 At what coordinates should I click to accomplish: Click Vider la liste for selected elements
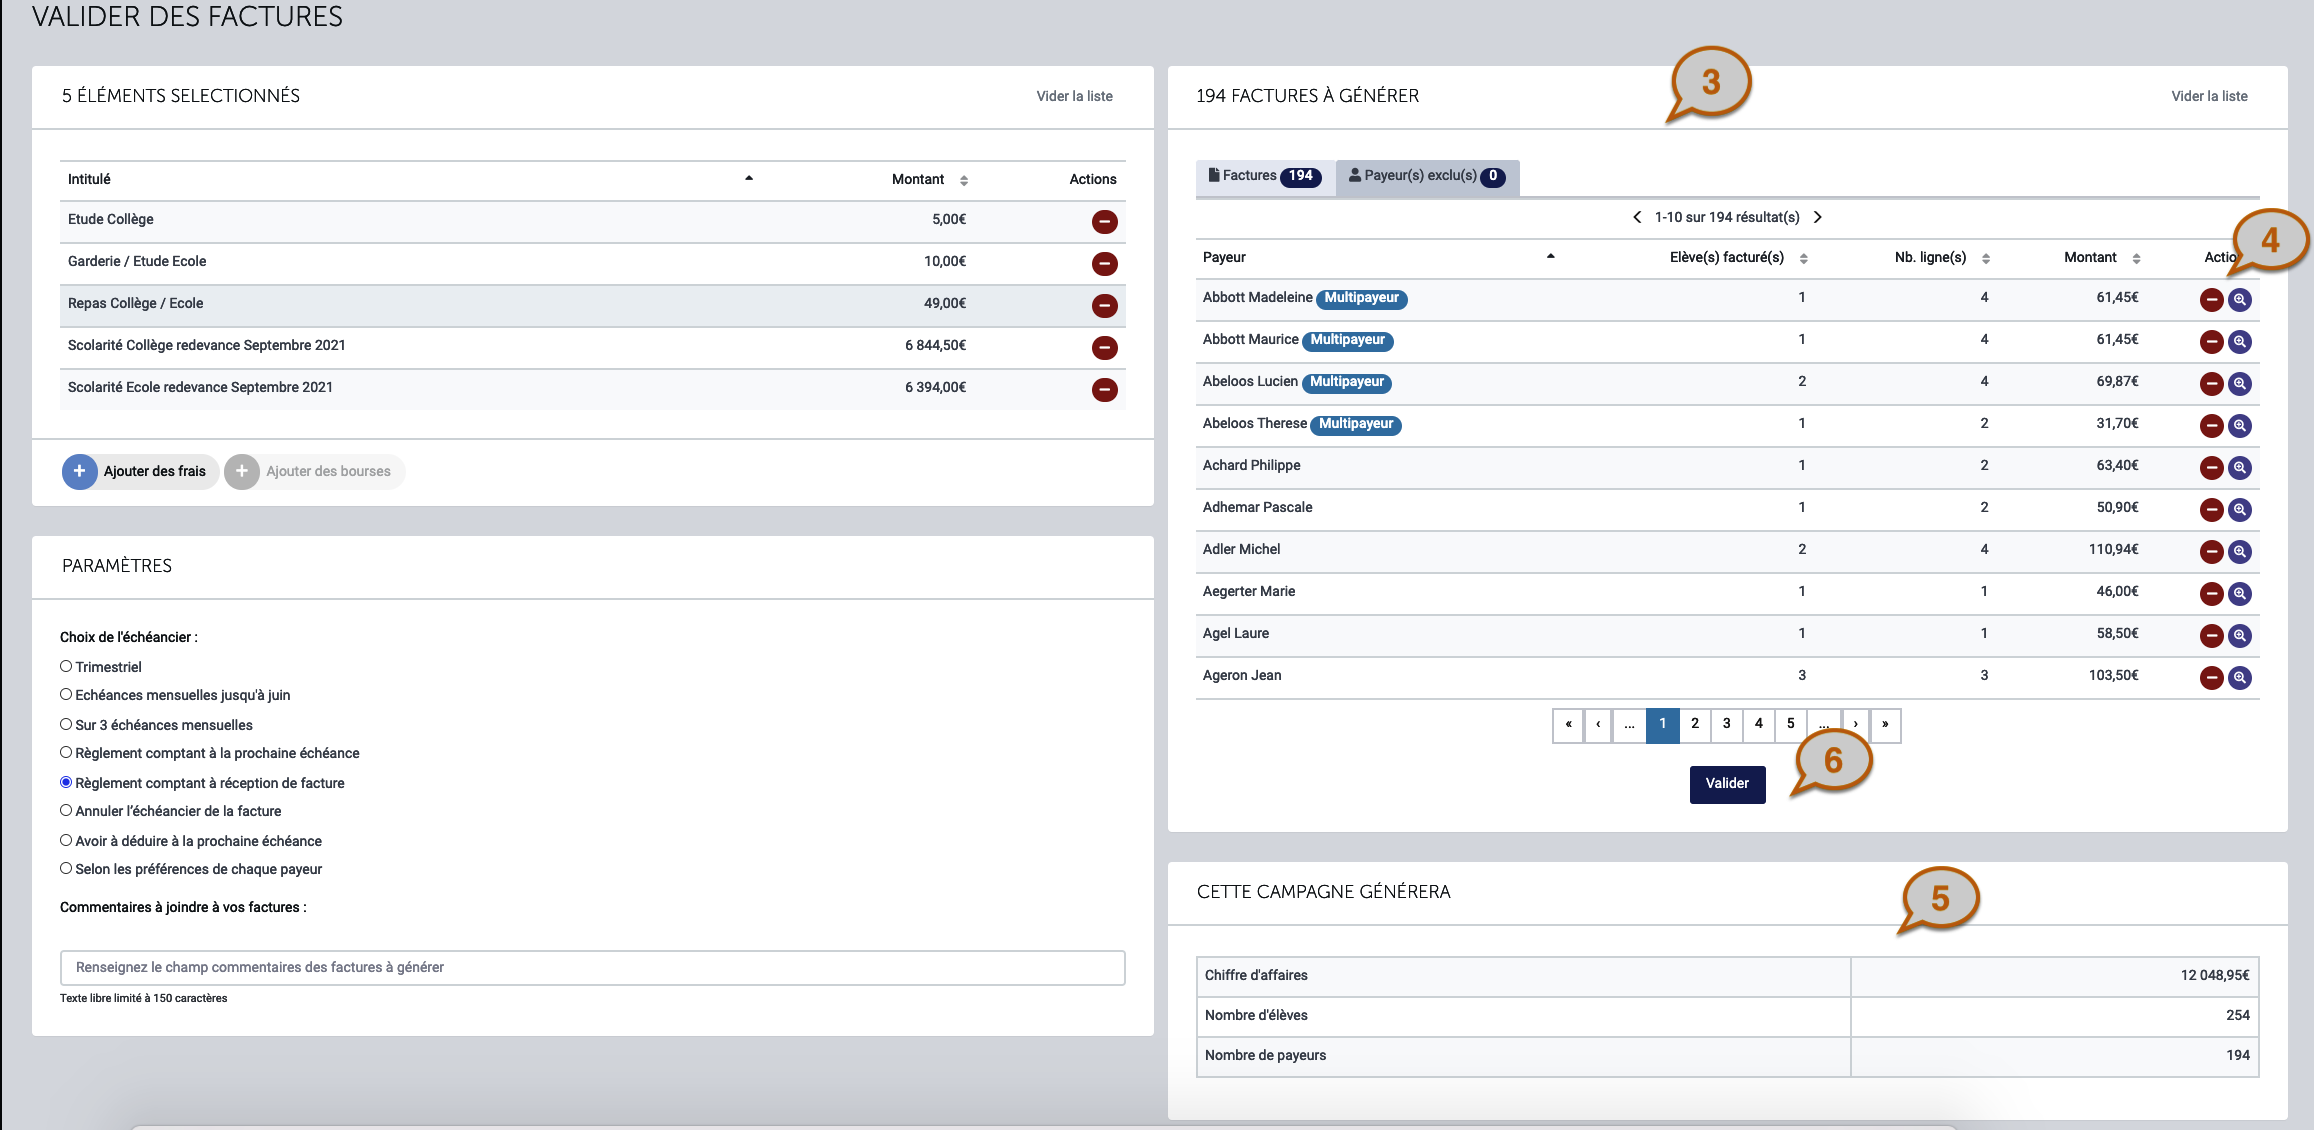[x=1074, y=96]
